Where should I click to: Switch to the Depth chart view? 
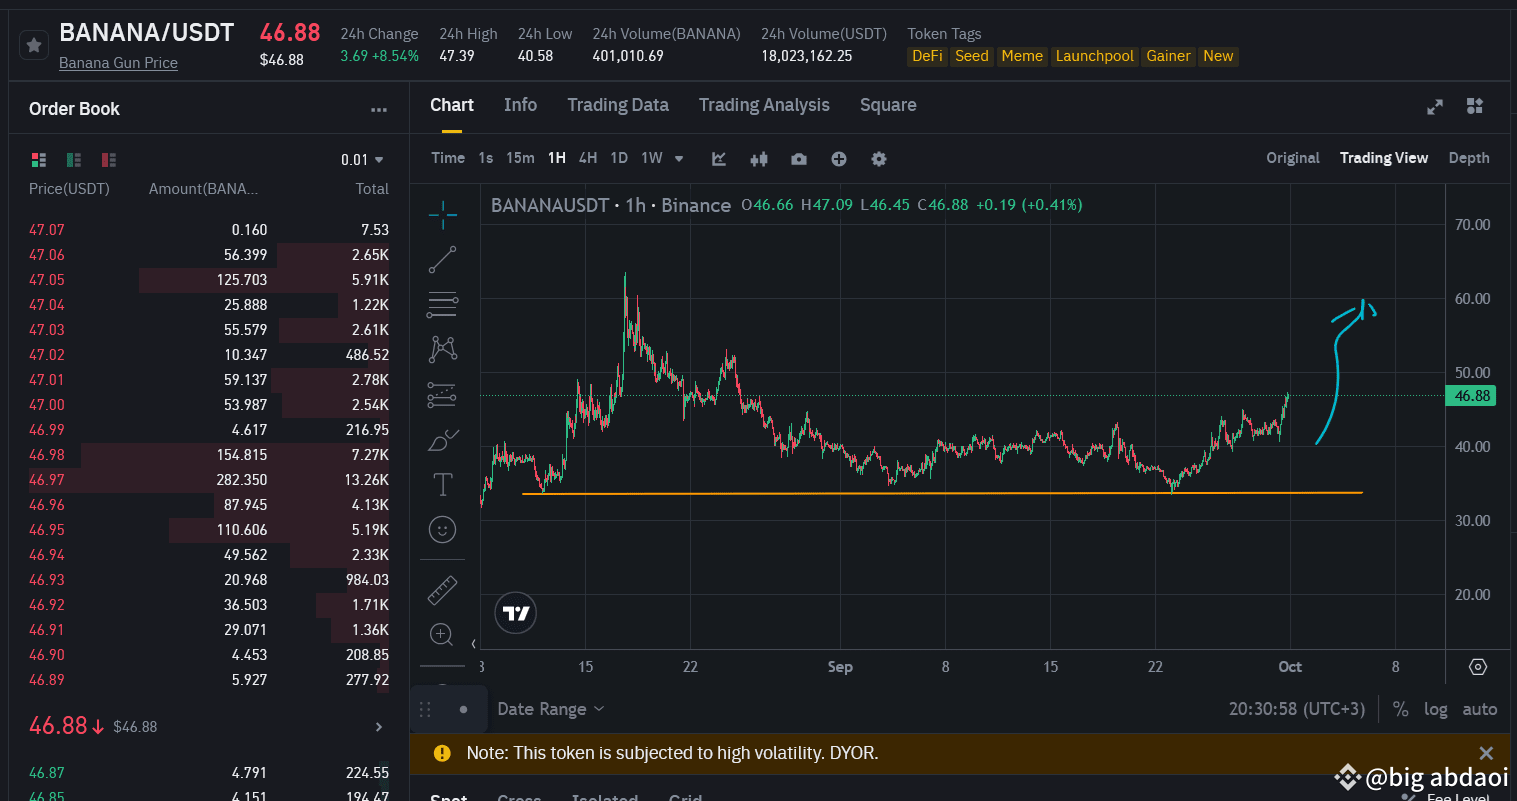(x=1468, y=157)
